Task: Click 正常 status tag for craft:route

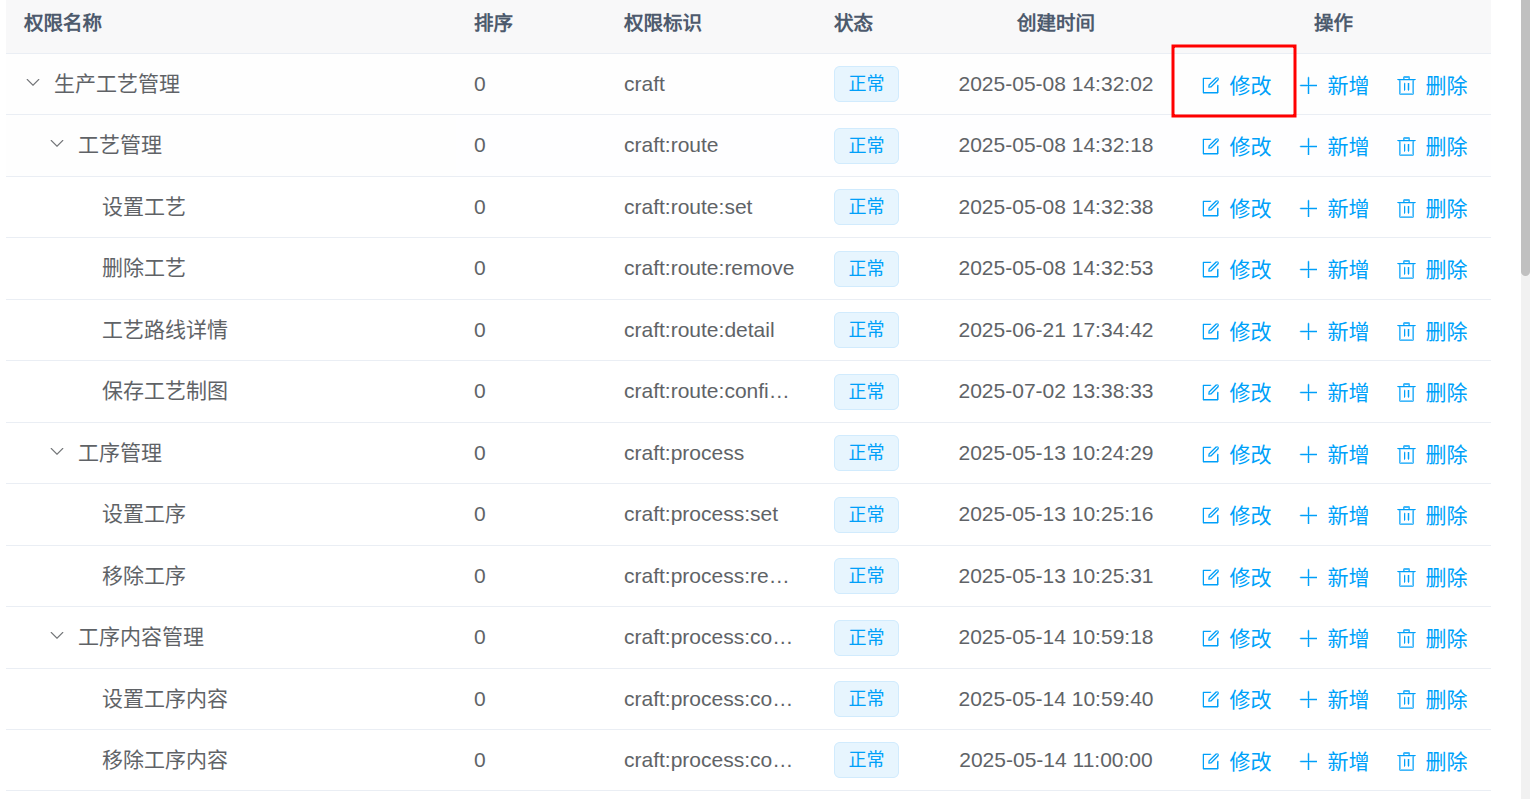Action: pos(866,146)
